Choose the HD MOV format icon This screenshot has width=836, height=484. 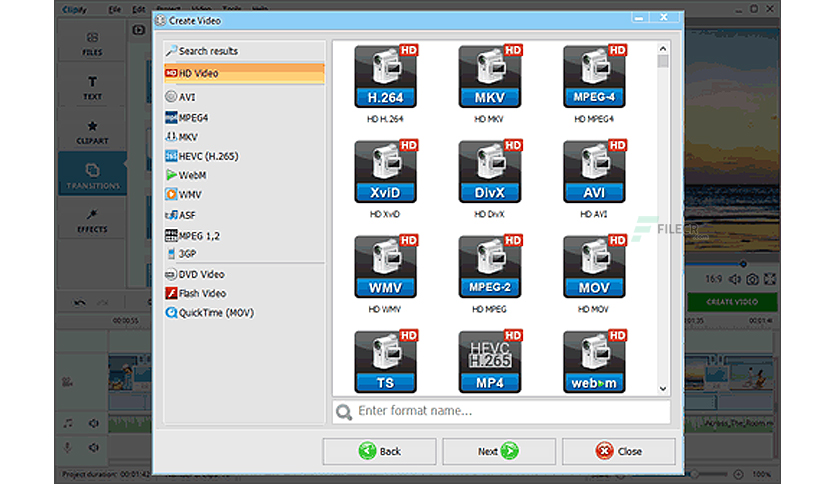[x=594, y=267]
